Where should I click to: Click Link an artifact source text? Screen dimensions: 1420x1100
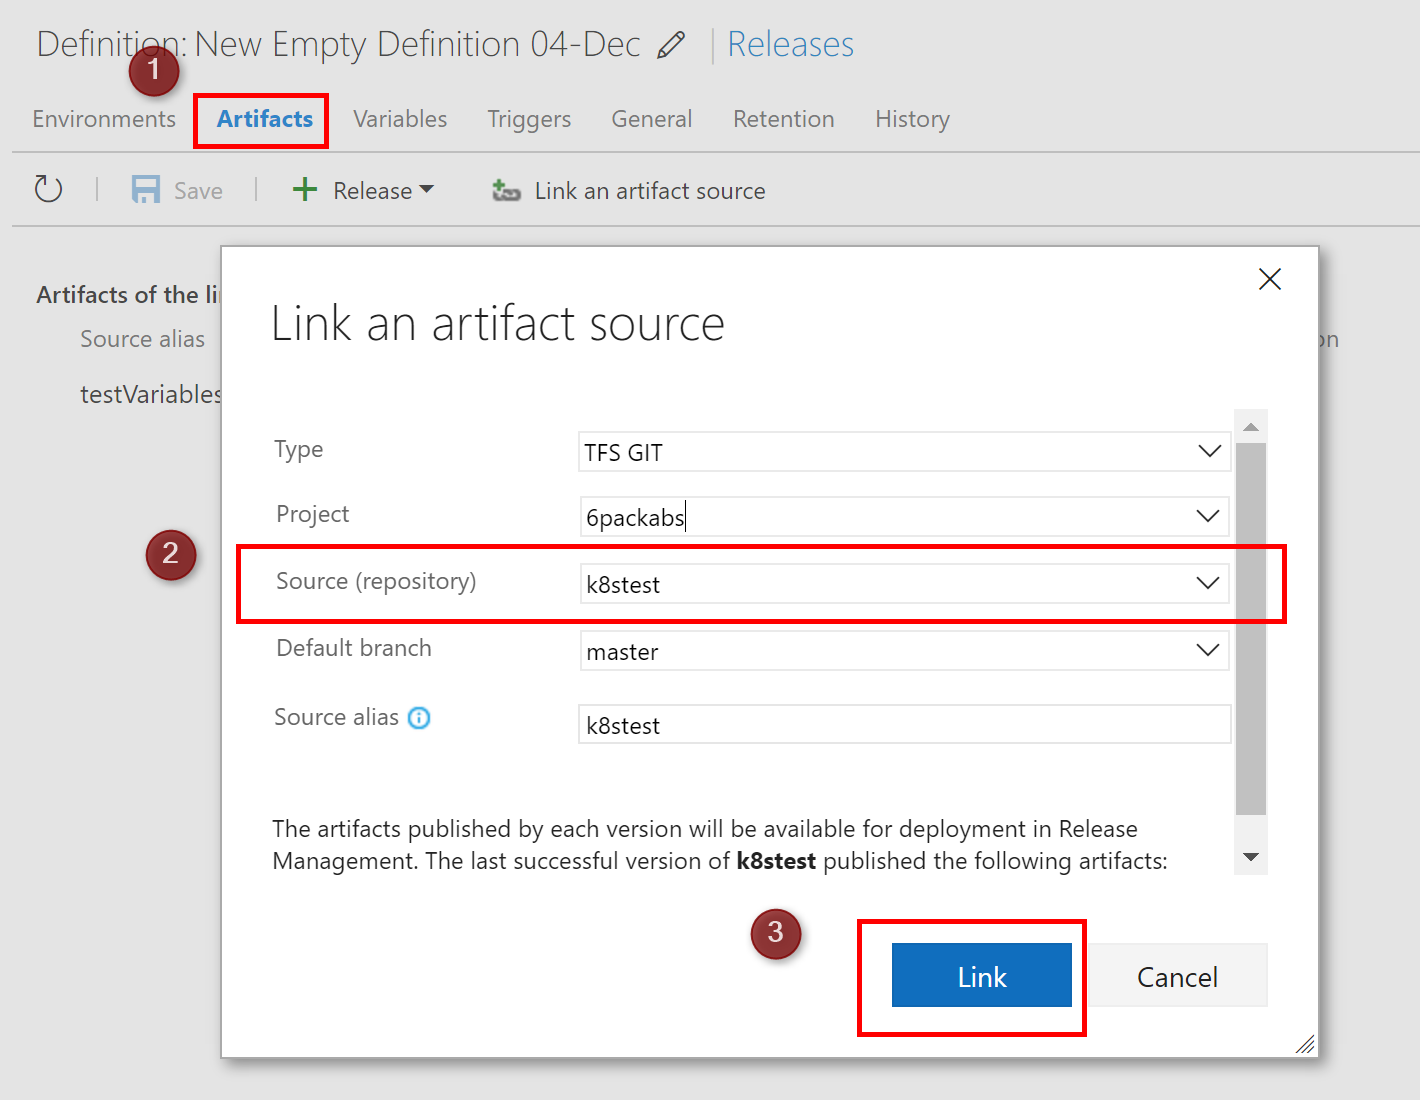pyautogui.click(x=650, y=191)
